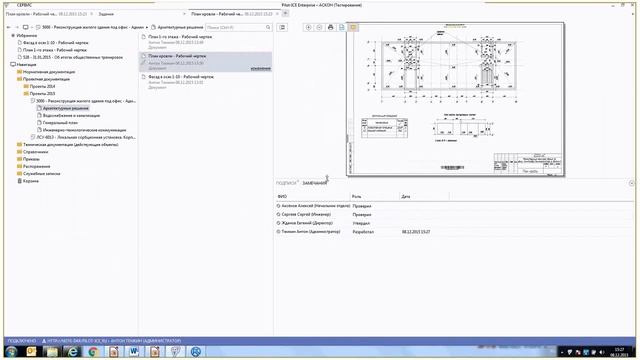Click the magnifier icon in the search box
The width and height of the screenshot is (640, 360).
268,27
